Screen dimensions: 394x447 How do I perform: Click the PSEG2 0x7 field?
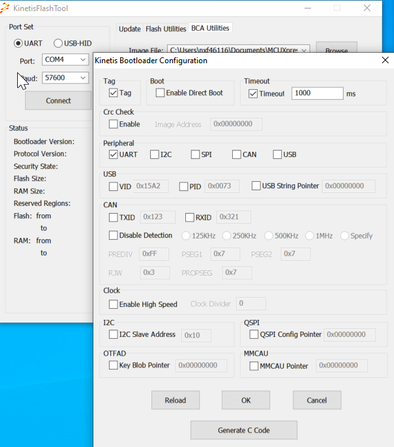[x=296, y=254]
